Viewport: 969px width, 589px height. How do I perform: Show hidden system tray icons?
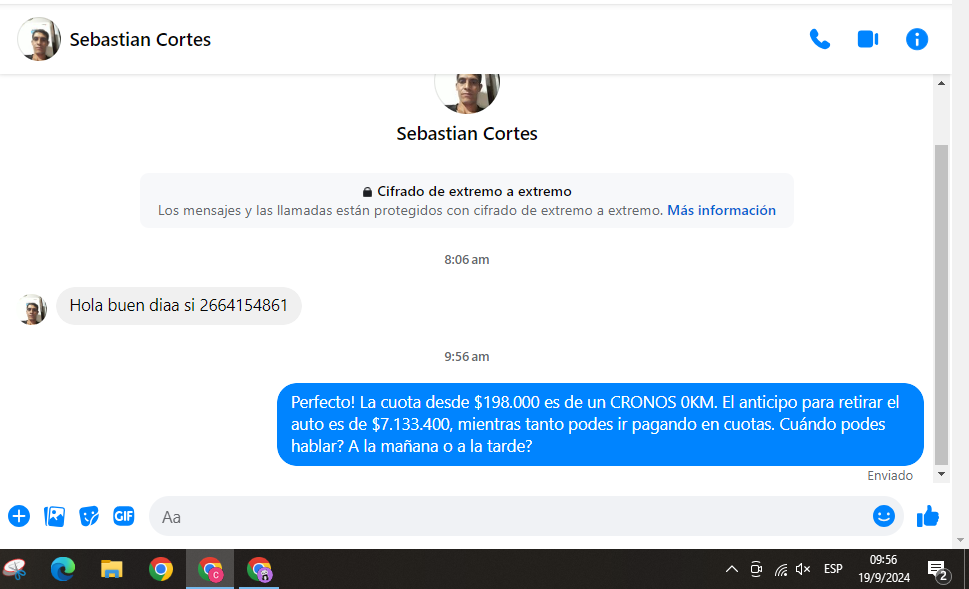click(x=732, y=569)
